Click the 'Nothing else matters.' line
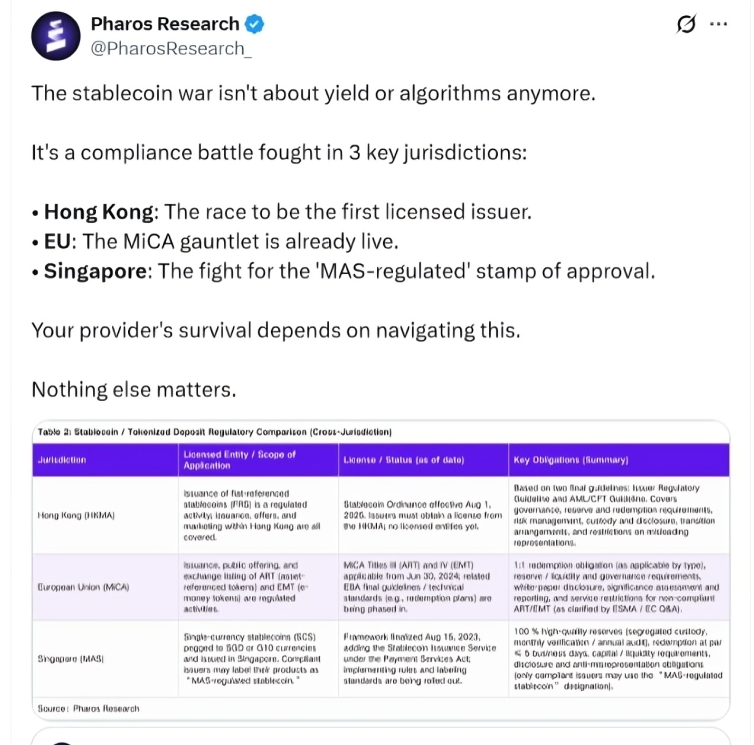The width and height of the screenshot is (754, 745). [x=134, y=388]
